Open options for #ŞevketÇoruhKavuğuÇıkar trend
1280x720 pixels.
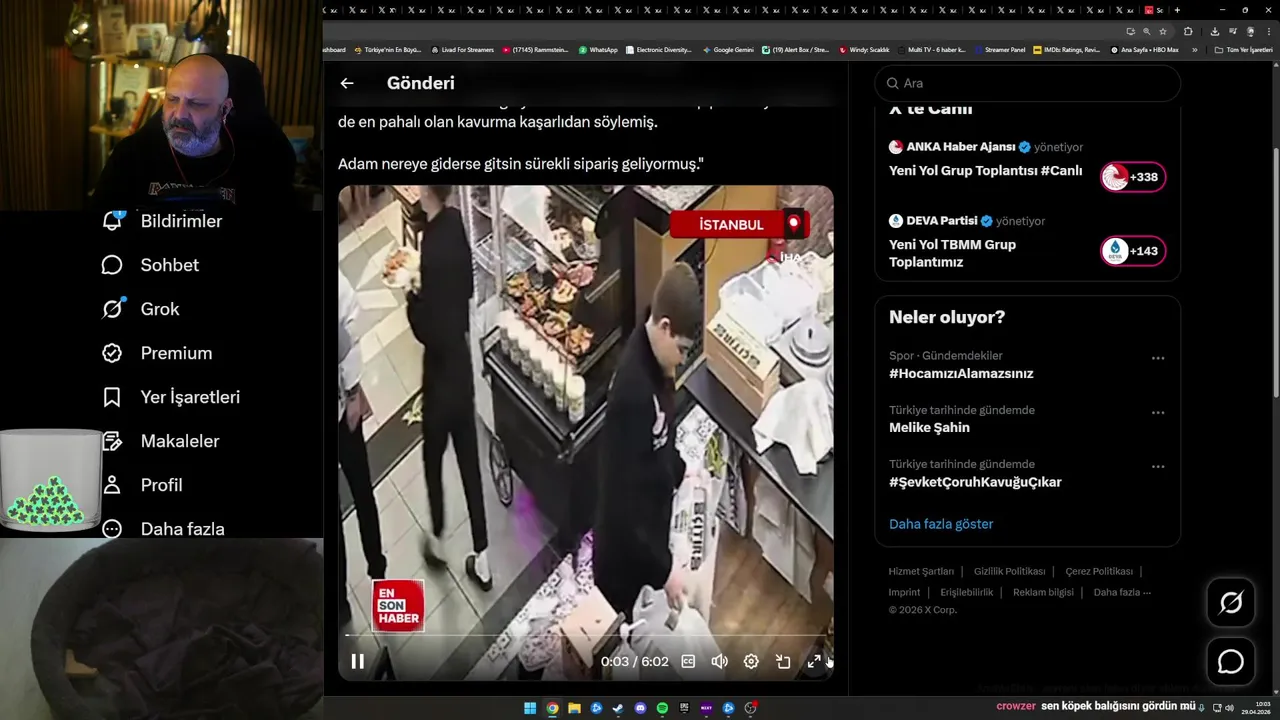coord(1158,466)
